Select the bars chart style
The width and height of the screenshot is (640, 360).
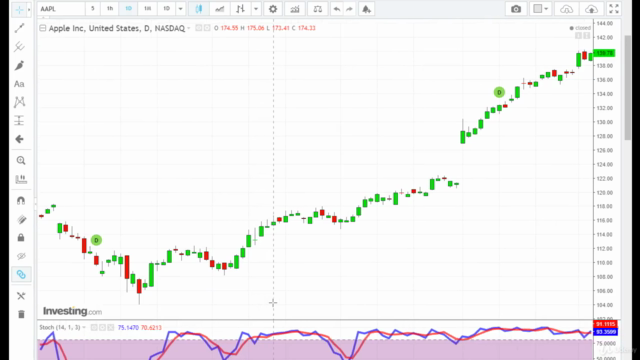click(240, 9)
